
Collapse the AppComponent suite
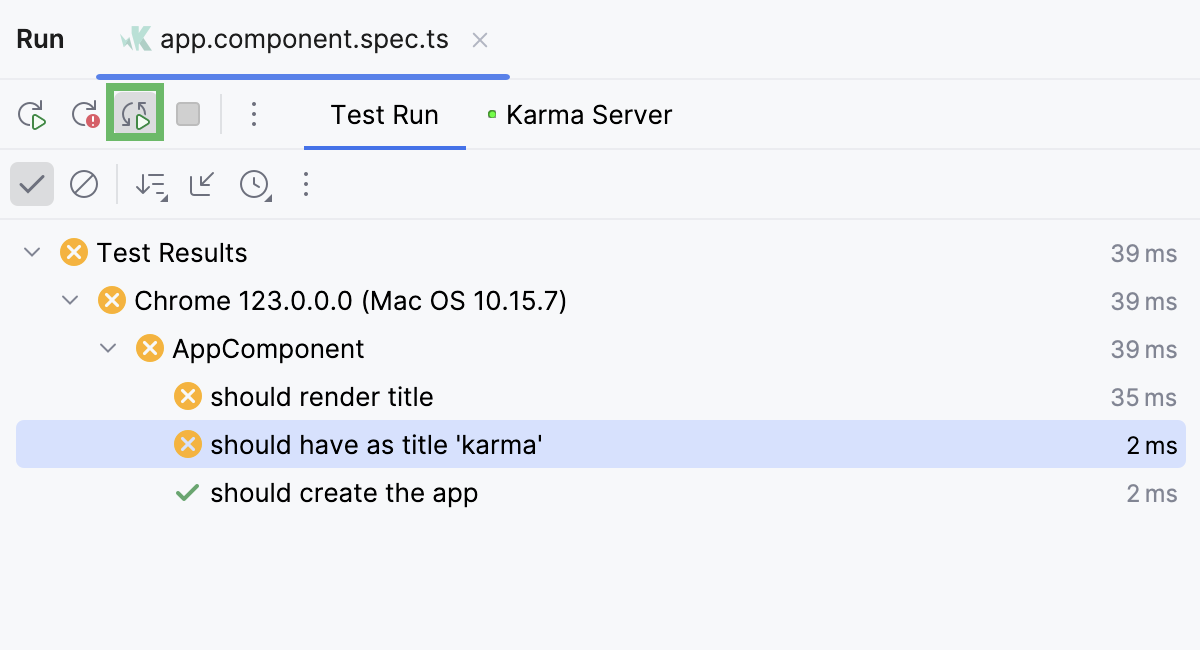[x=108, y=349]
